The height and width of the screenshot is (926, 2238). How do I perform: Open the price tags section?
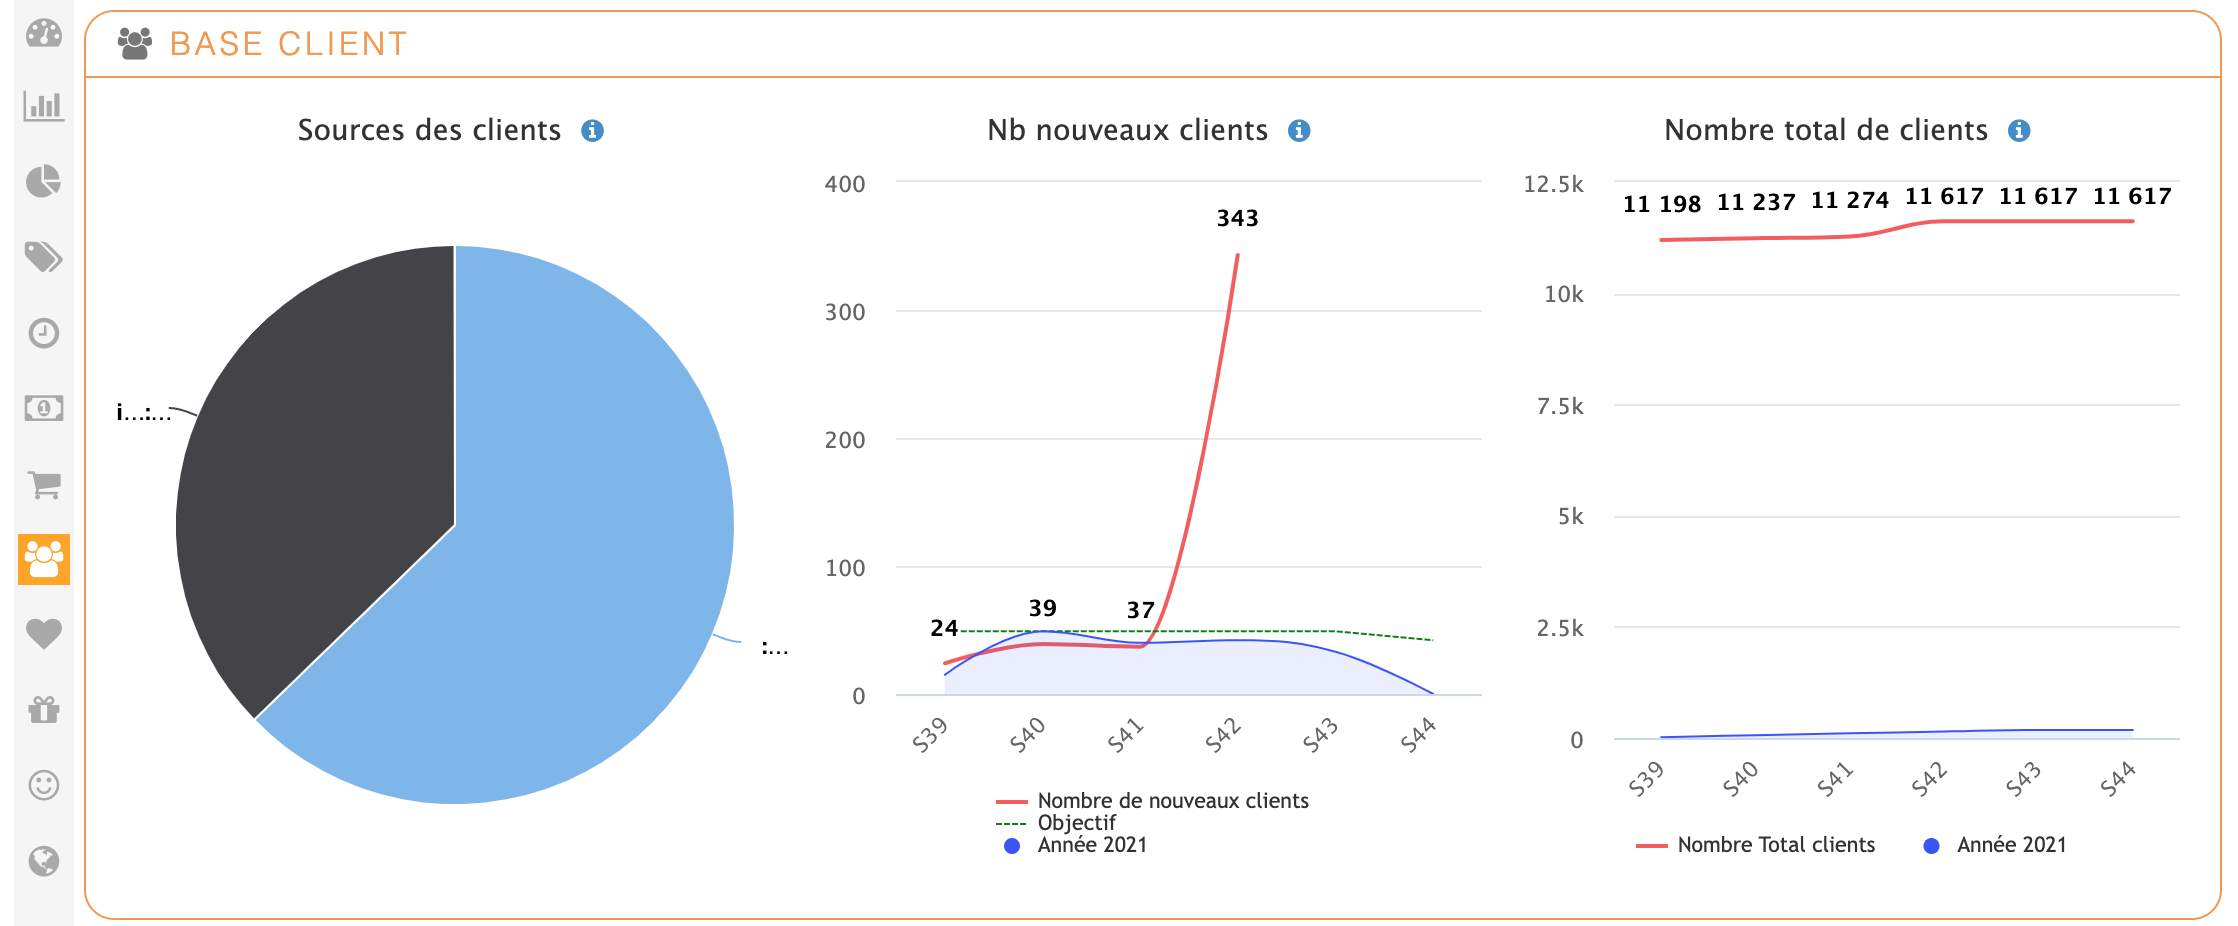click(44, 257)
